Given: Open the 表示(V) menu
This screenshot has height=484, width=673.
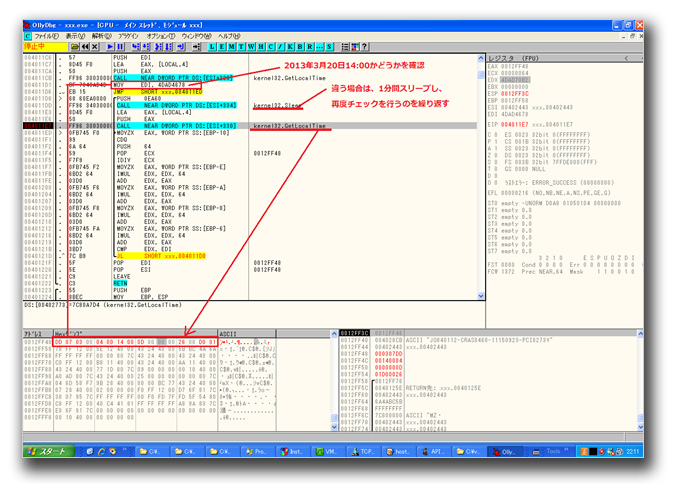Looking at the screenshot, I should (x=75, y=36).
